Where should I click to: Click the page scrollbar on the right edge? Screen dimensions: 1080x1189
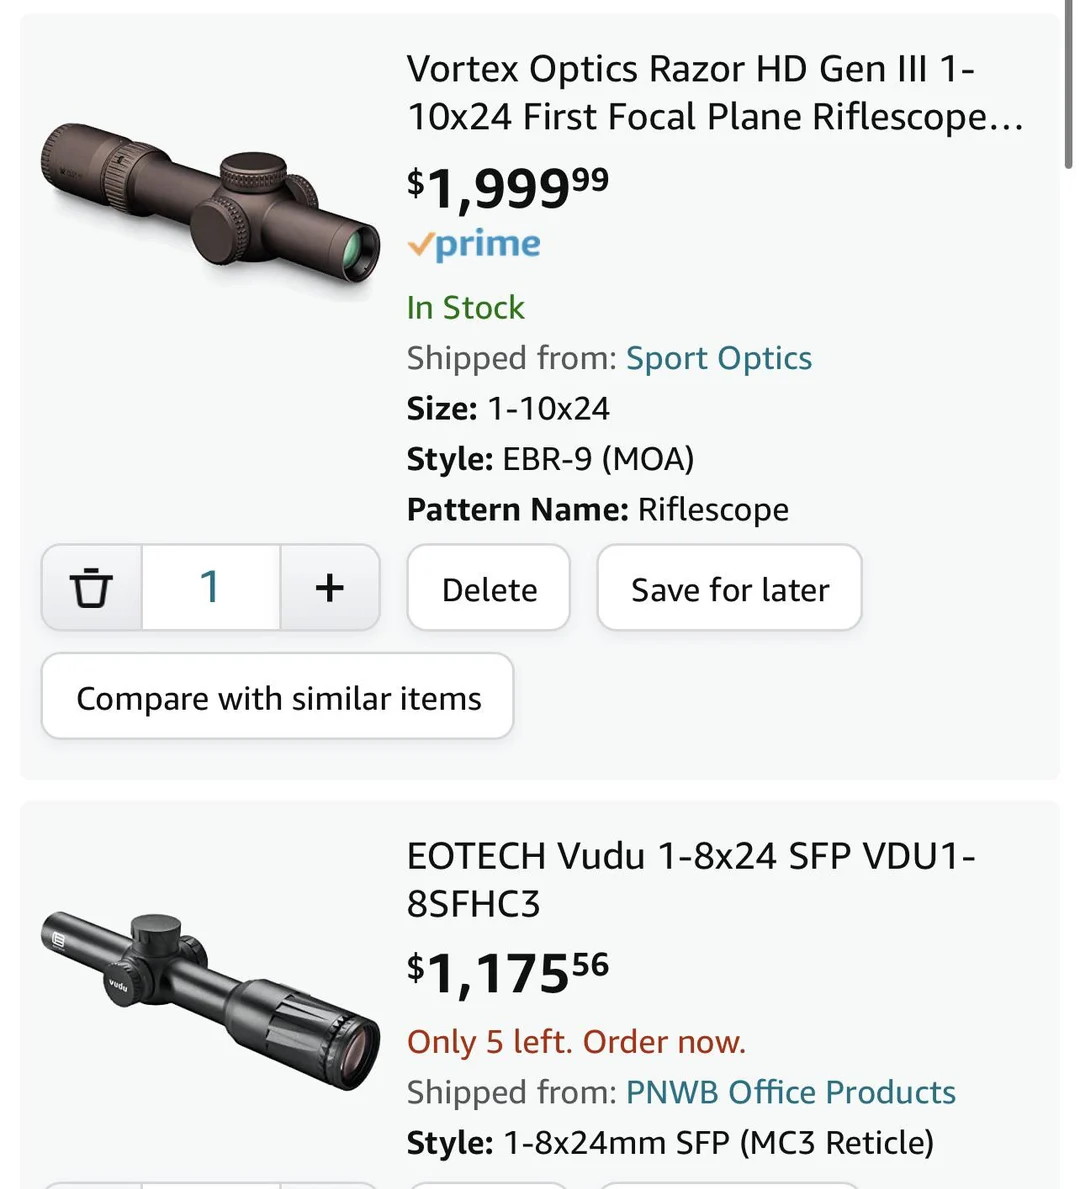click(x=1068, y=90)
